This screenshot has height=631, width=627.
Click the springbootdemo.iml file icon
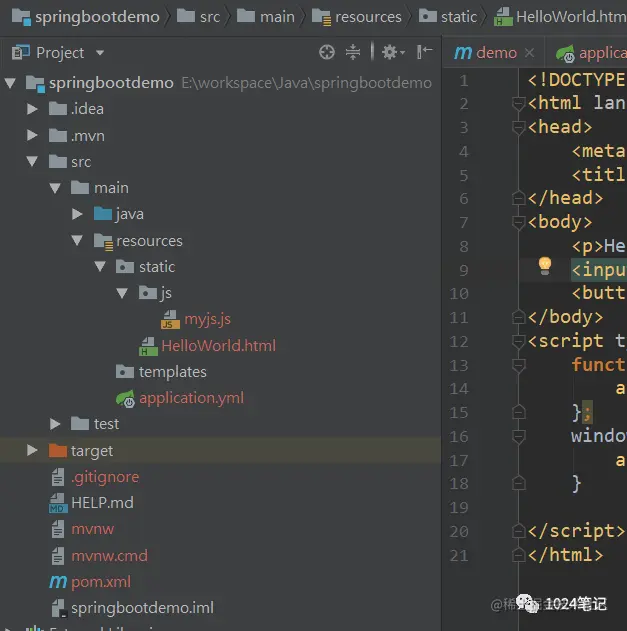[59, 608]
